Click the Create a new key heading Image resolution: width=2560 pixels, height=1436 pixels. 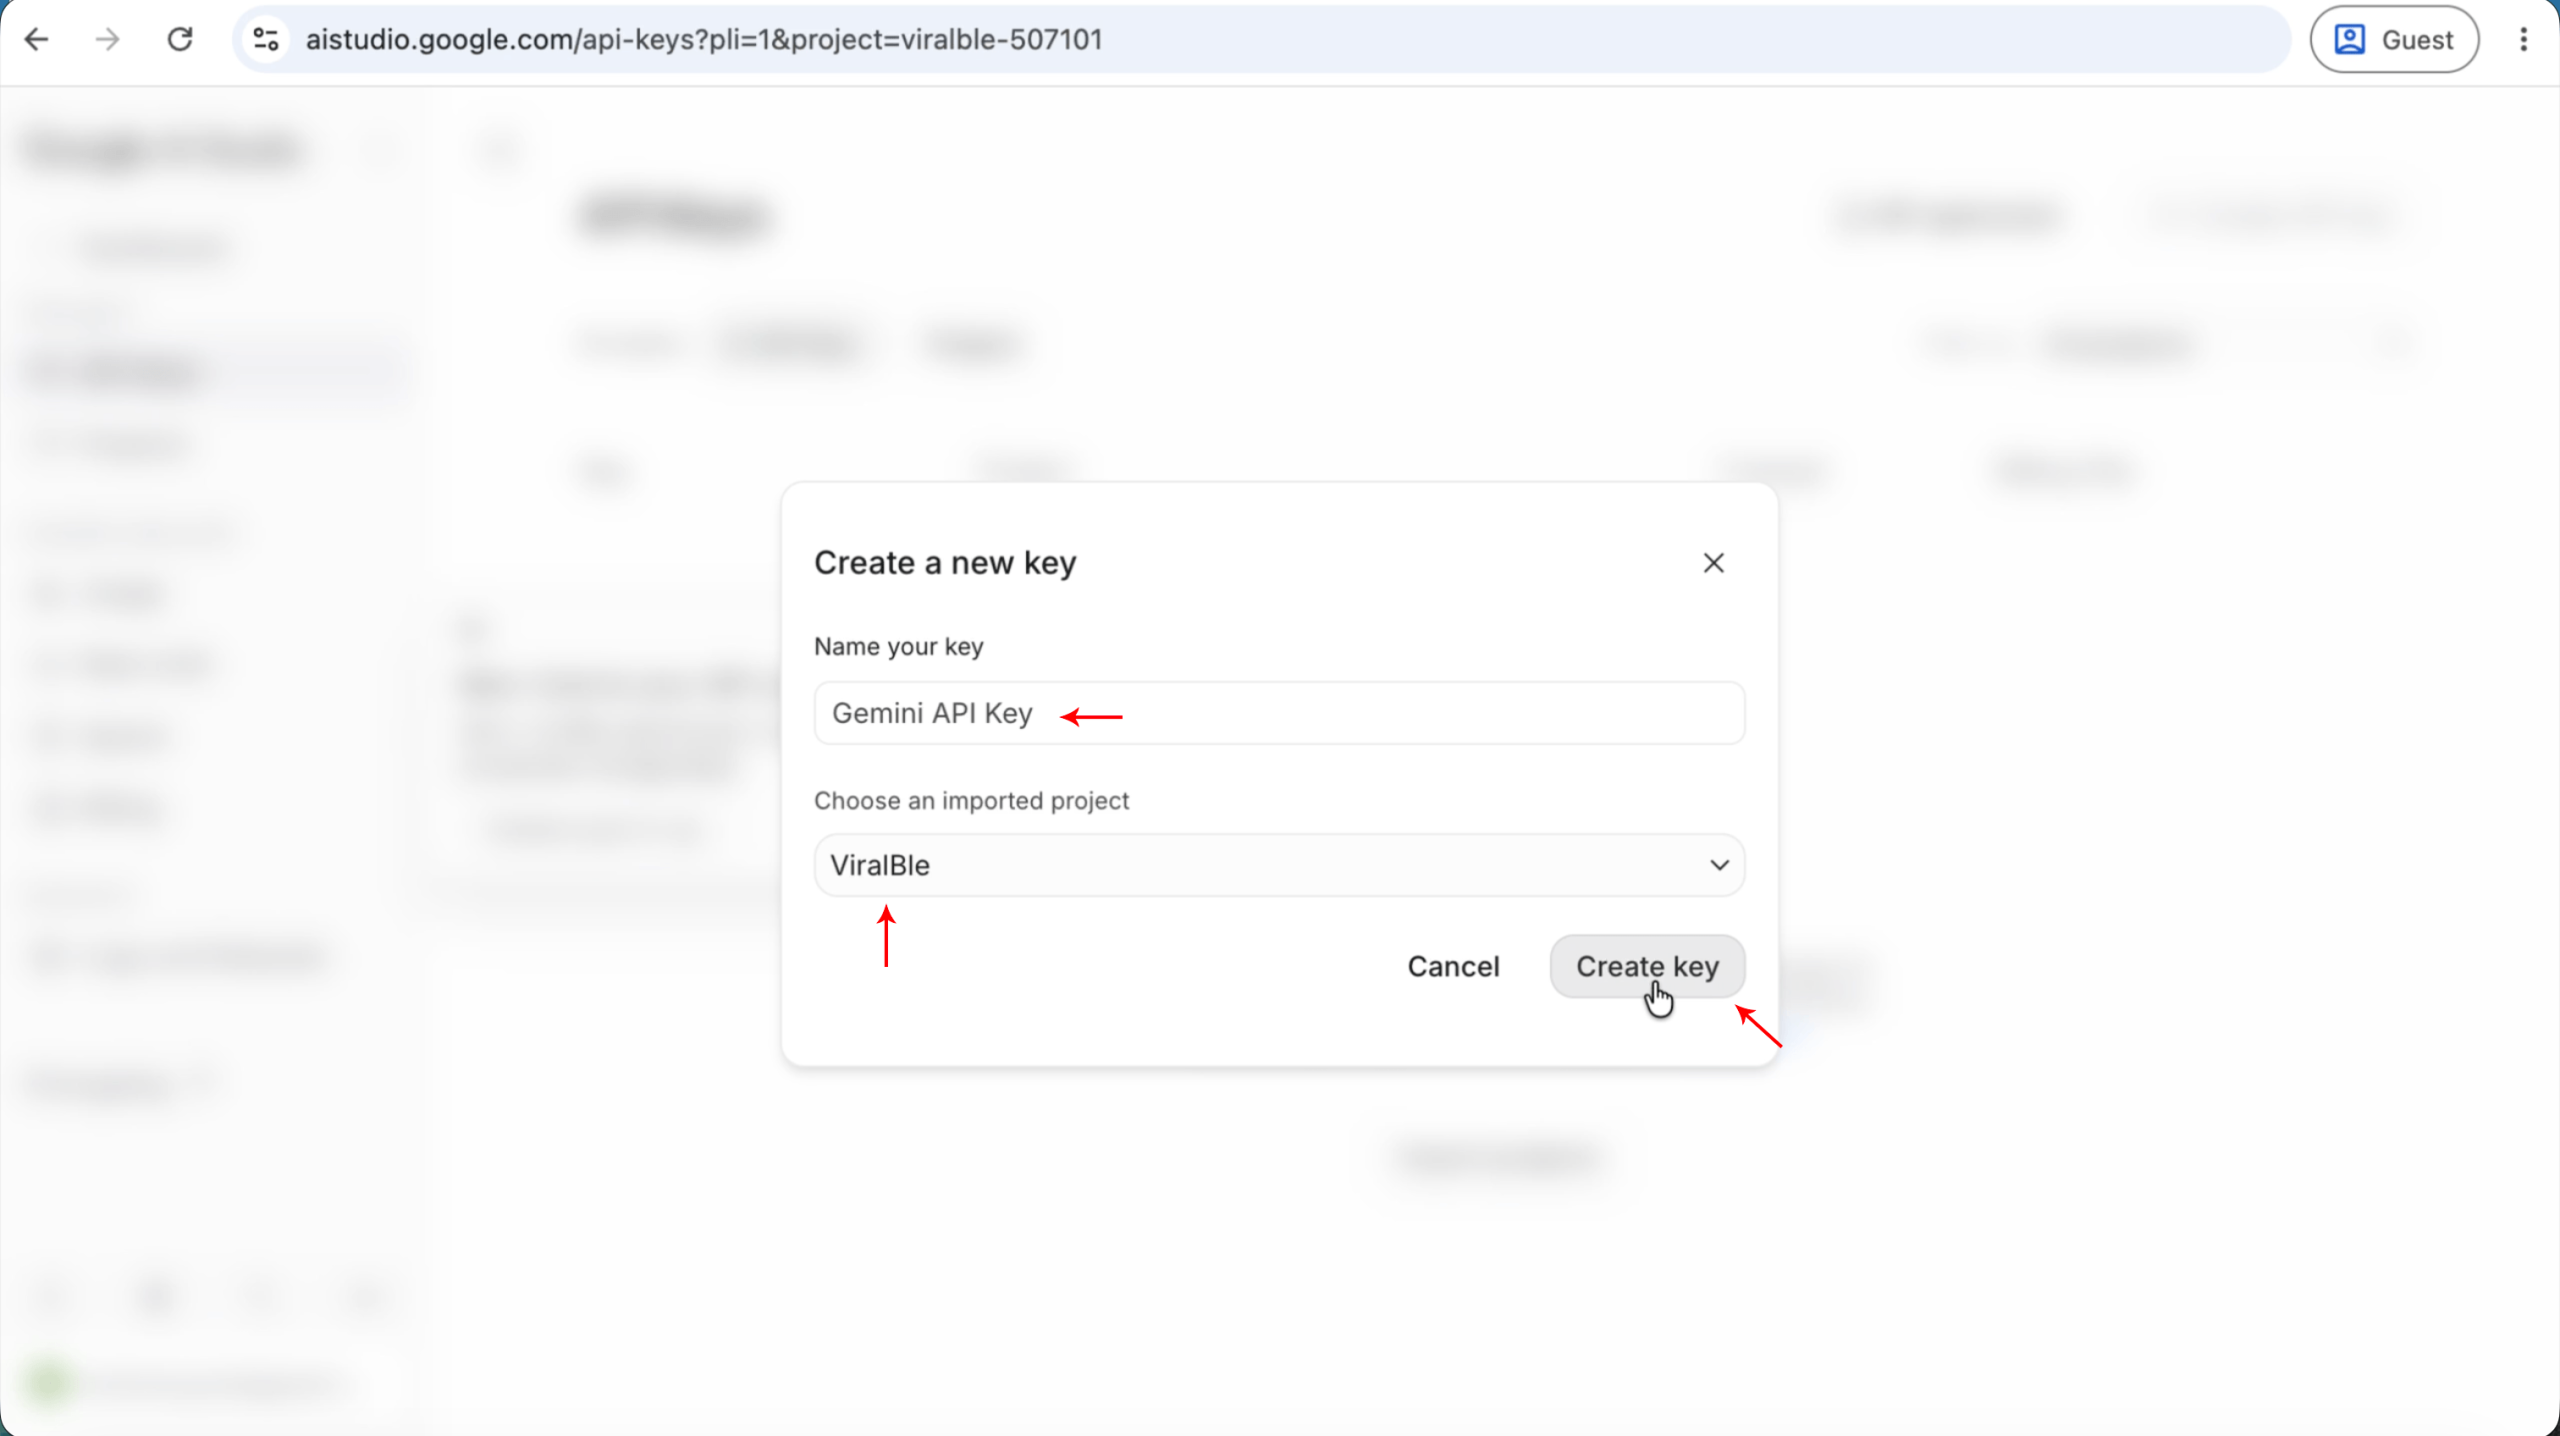click(945, 563)
